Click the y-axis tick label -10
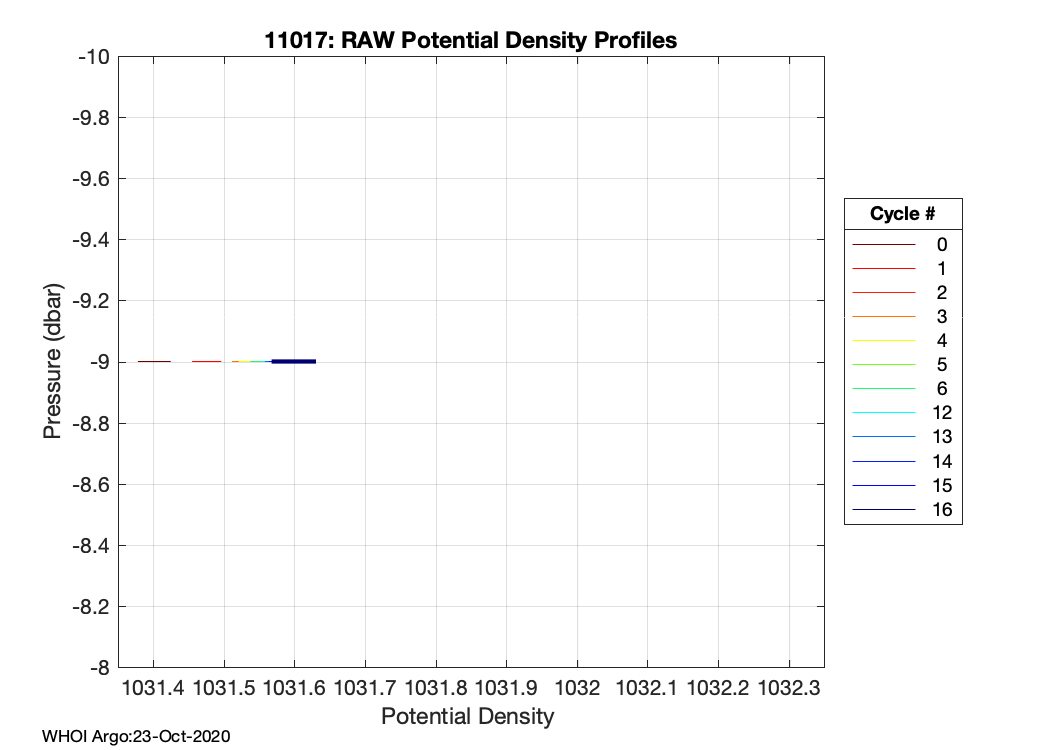 click(x=93, y=56)
